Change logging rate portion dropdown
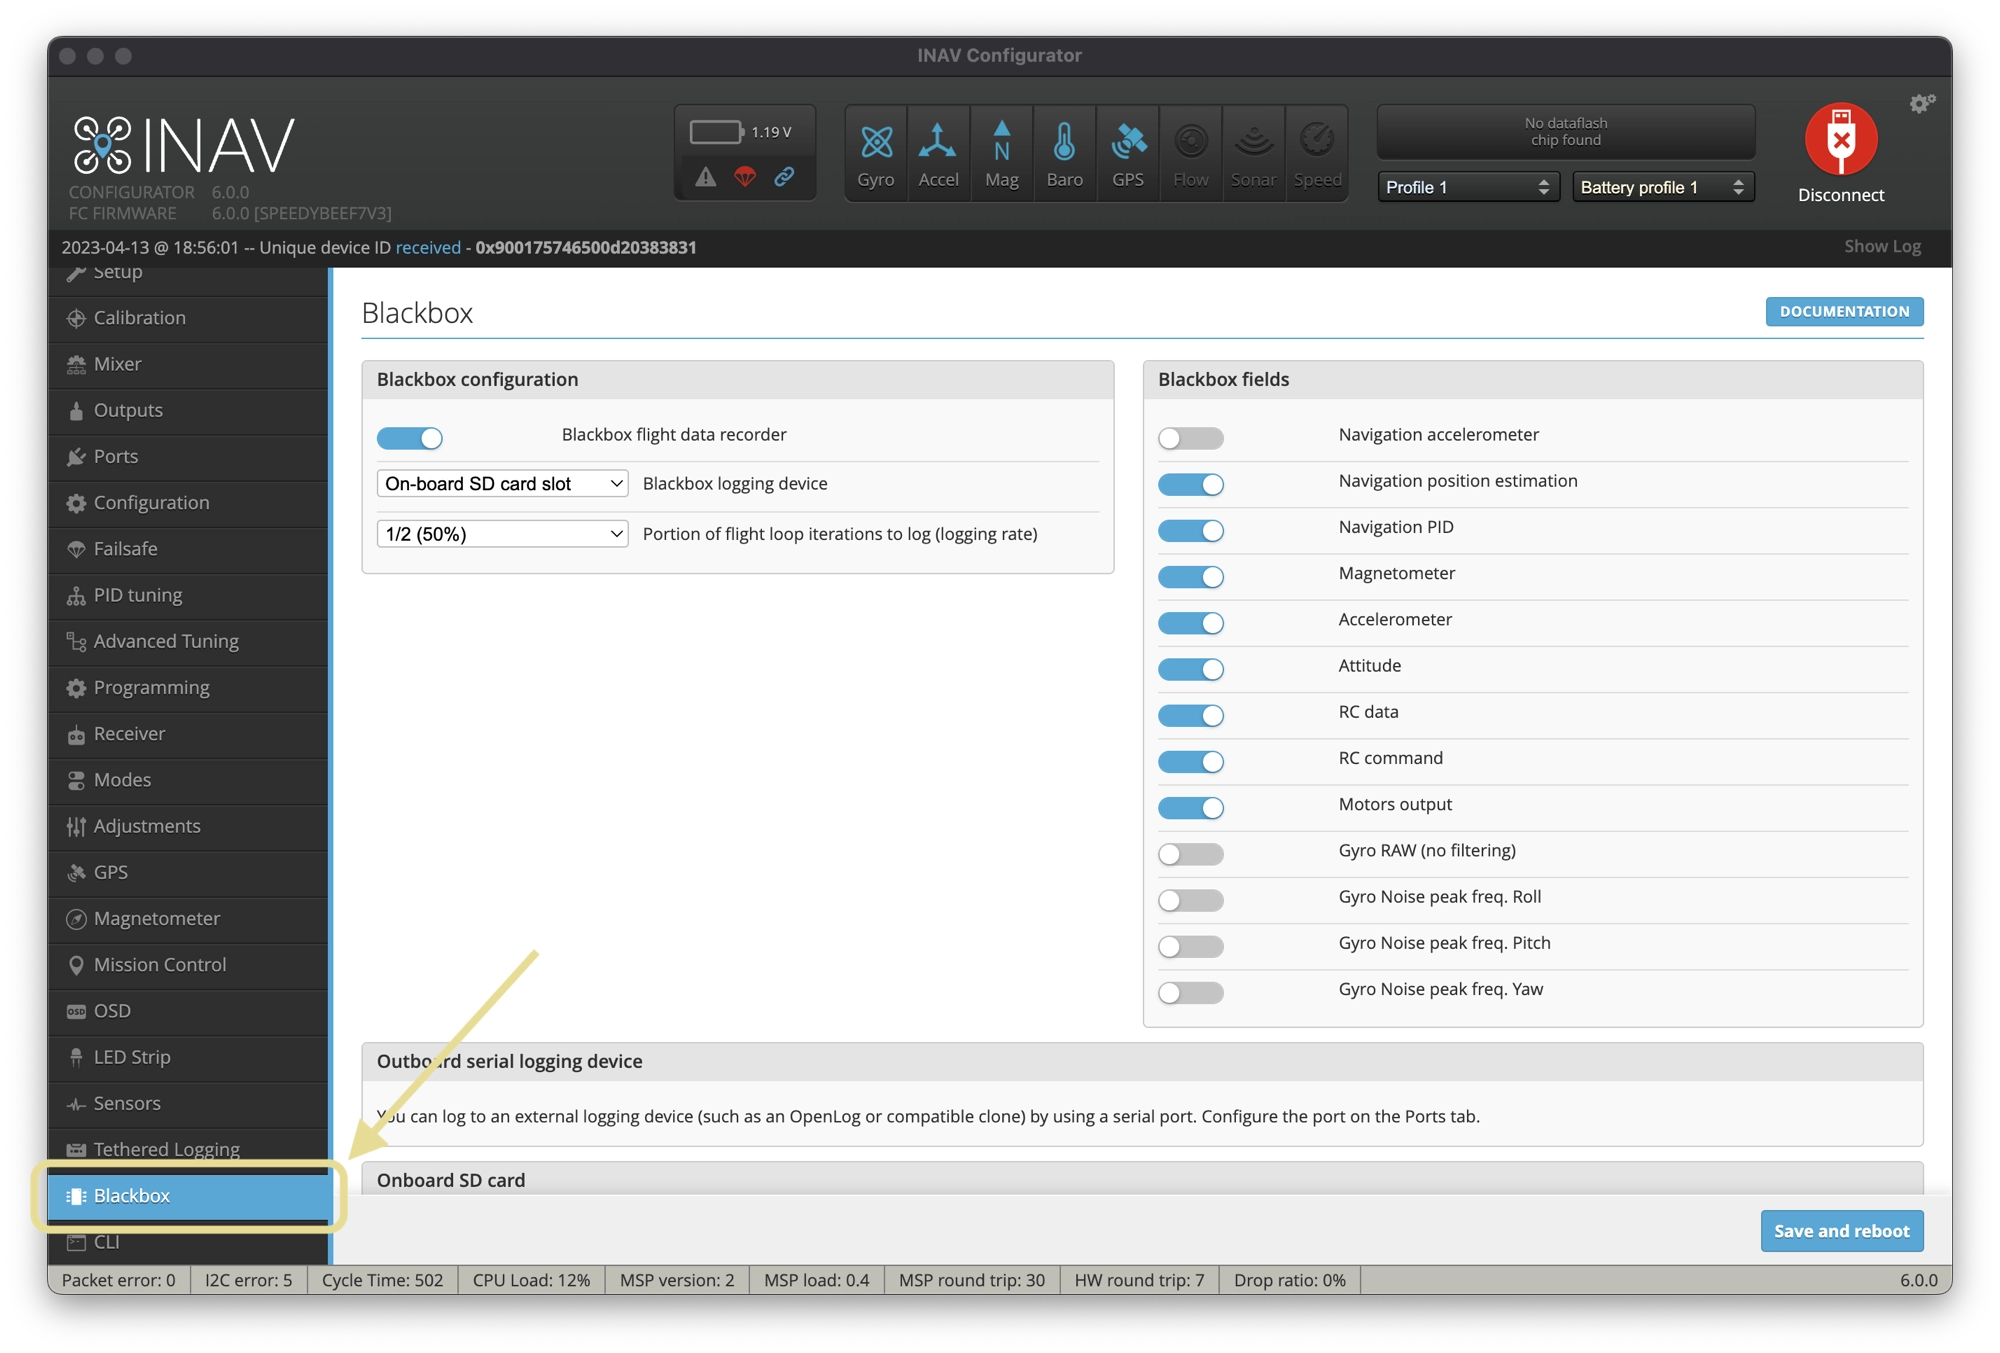Viewport: 2000px width, 1353px height. coord(503,533)
